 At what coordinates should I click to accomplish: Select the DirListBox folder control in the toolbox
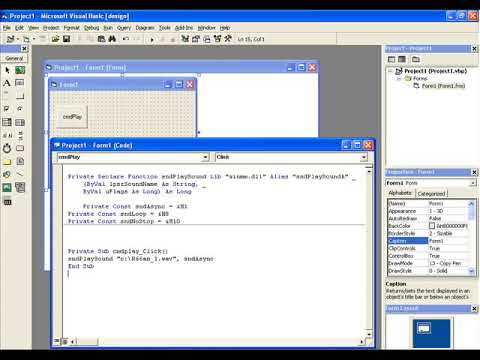[x=7, y=162]
